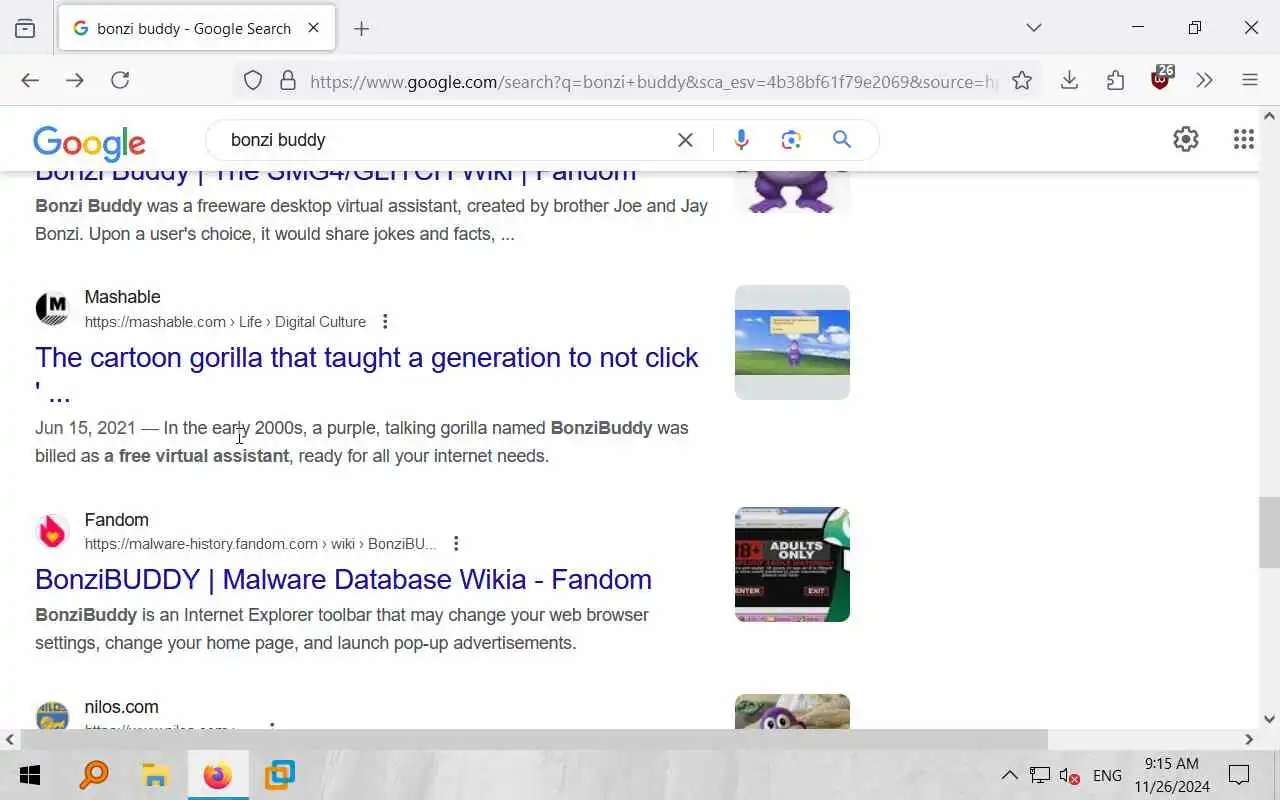
Task: Expand the list all tabs dropdown
Action: [x=1034, y=28]
